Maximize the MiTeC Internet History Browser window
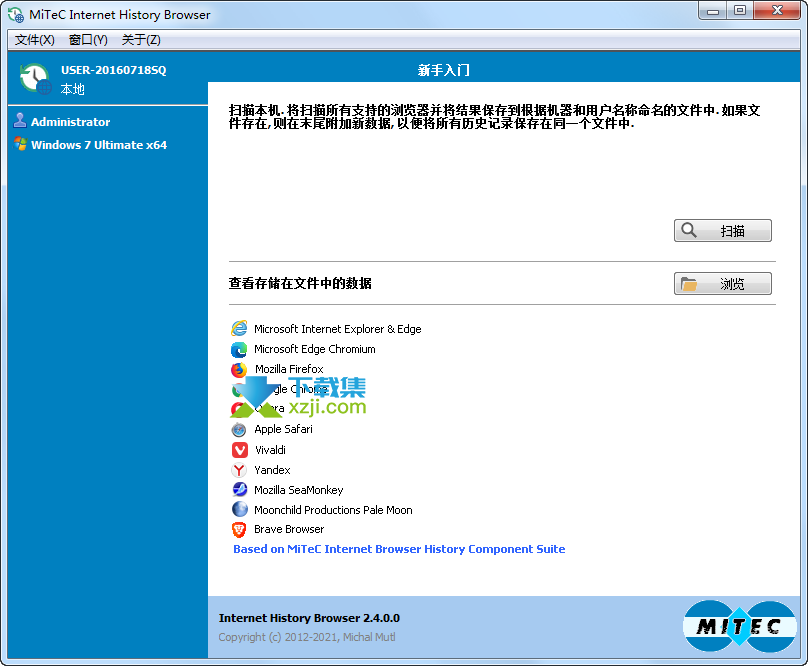The image size is (808, 666). pos(740,11)
